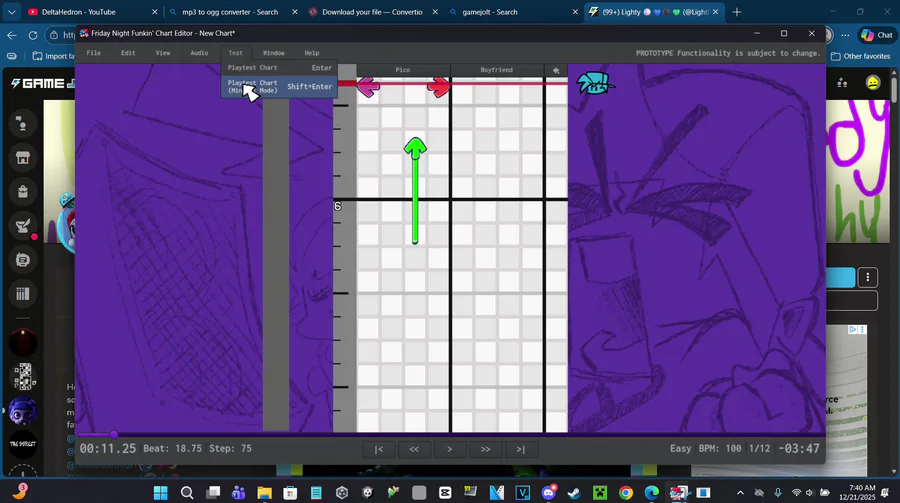Open the Window menu in Chart Editor
Screen dimensions: 900x503
pyautogui.click(x=274, y=53)
